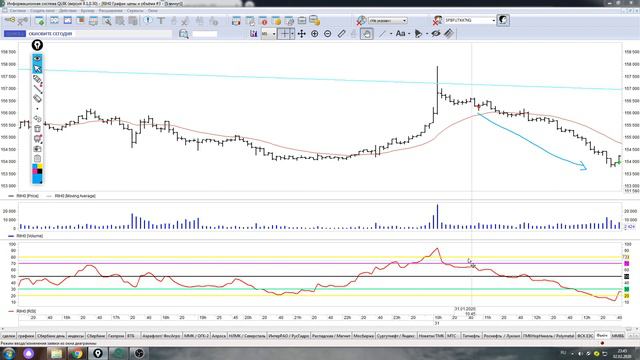Click the location pin at palette top
Viewport: 640px width, 360px height.
[x=37, y=45]
